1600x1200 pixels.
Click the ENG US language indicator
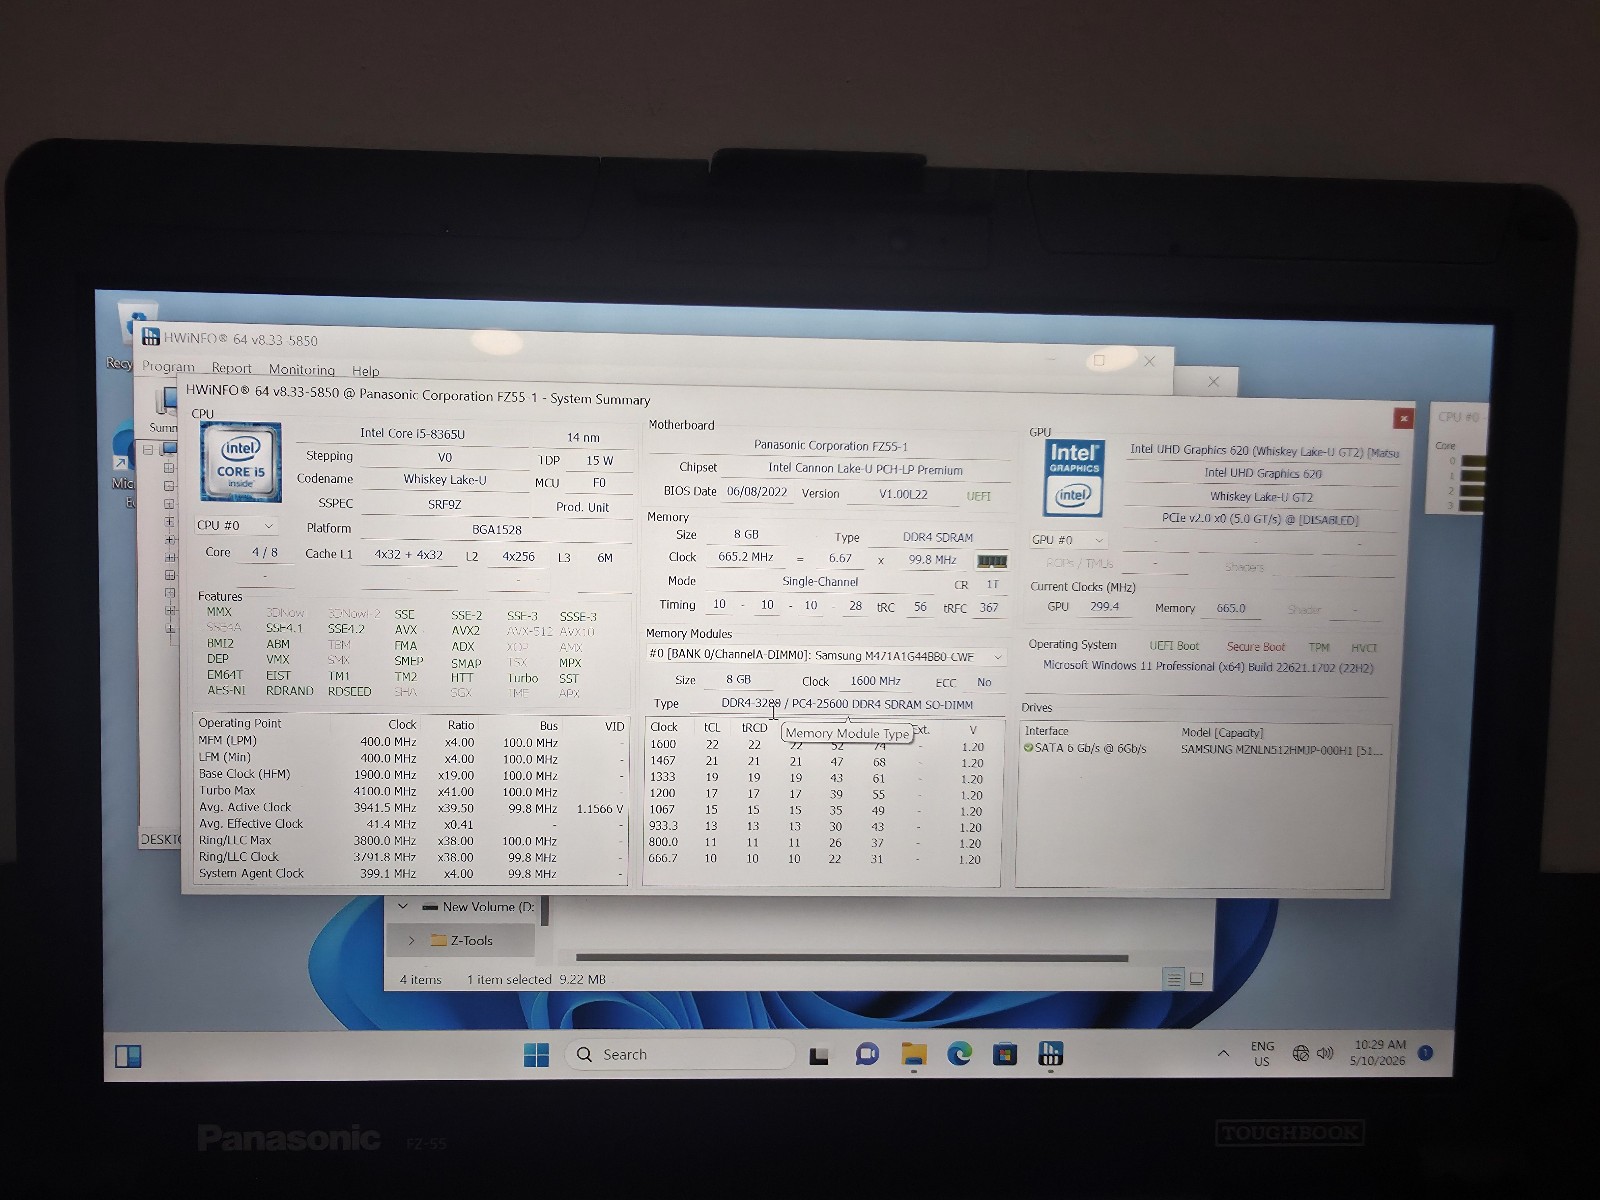pyautogui.click(x=1262, y=1053)
